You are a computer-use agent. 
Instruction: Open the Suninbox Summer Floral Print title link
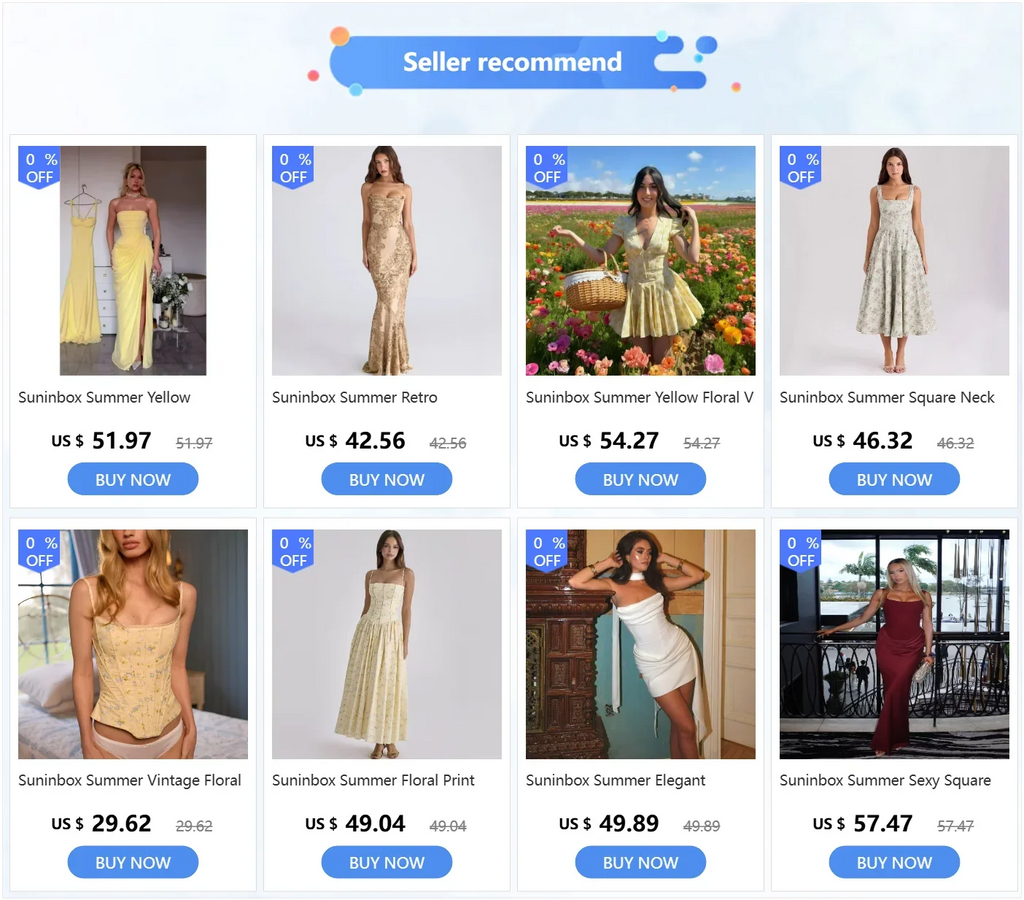(373, 780)
